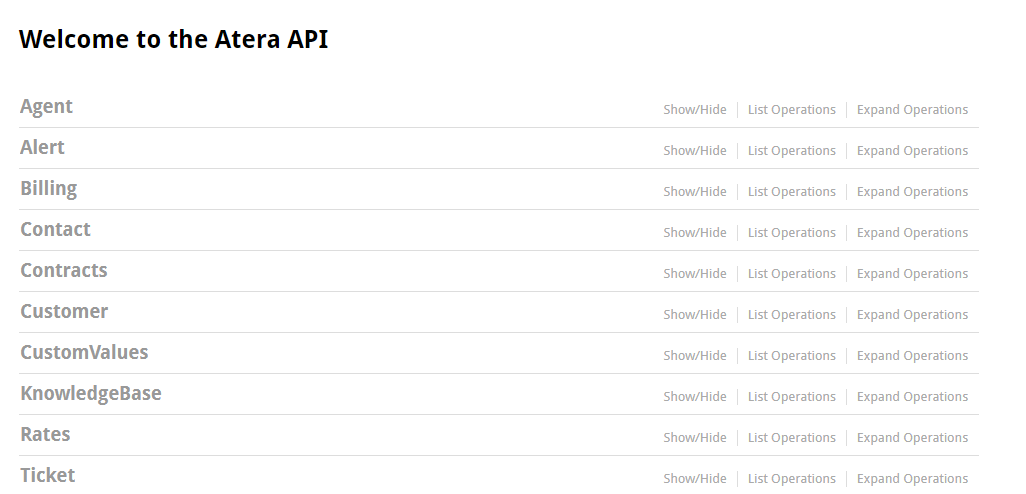
Task: Expand Operations for Customer
Action: coord(912,315)
